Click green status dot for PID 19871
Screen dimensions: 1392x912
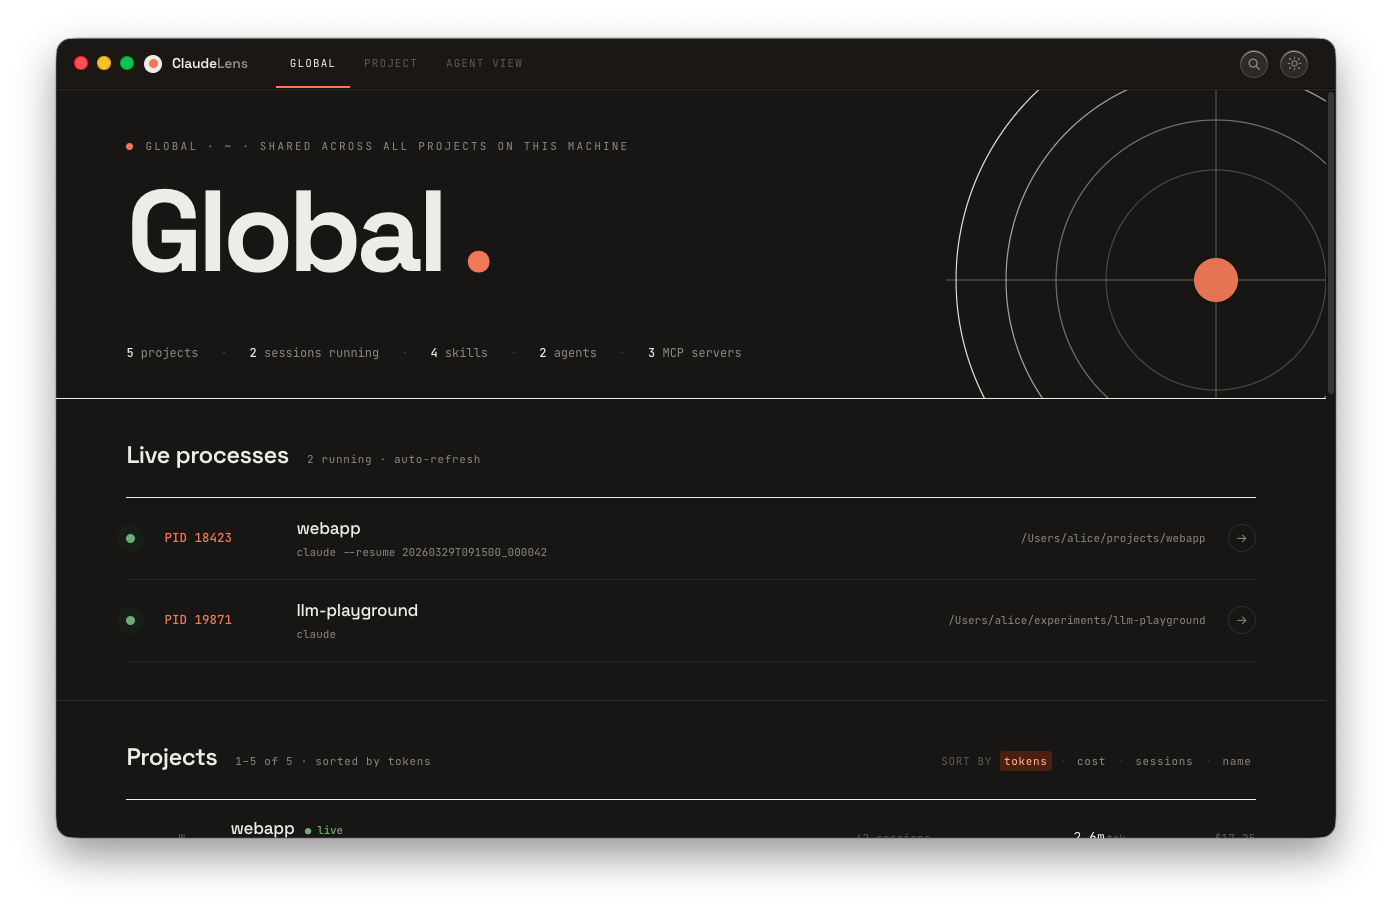point(130,620)
